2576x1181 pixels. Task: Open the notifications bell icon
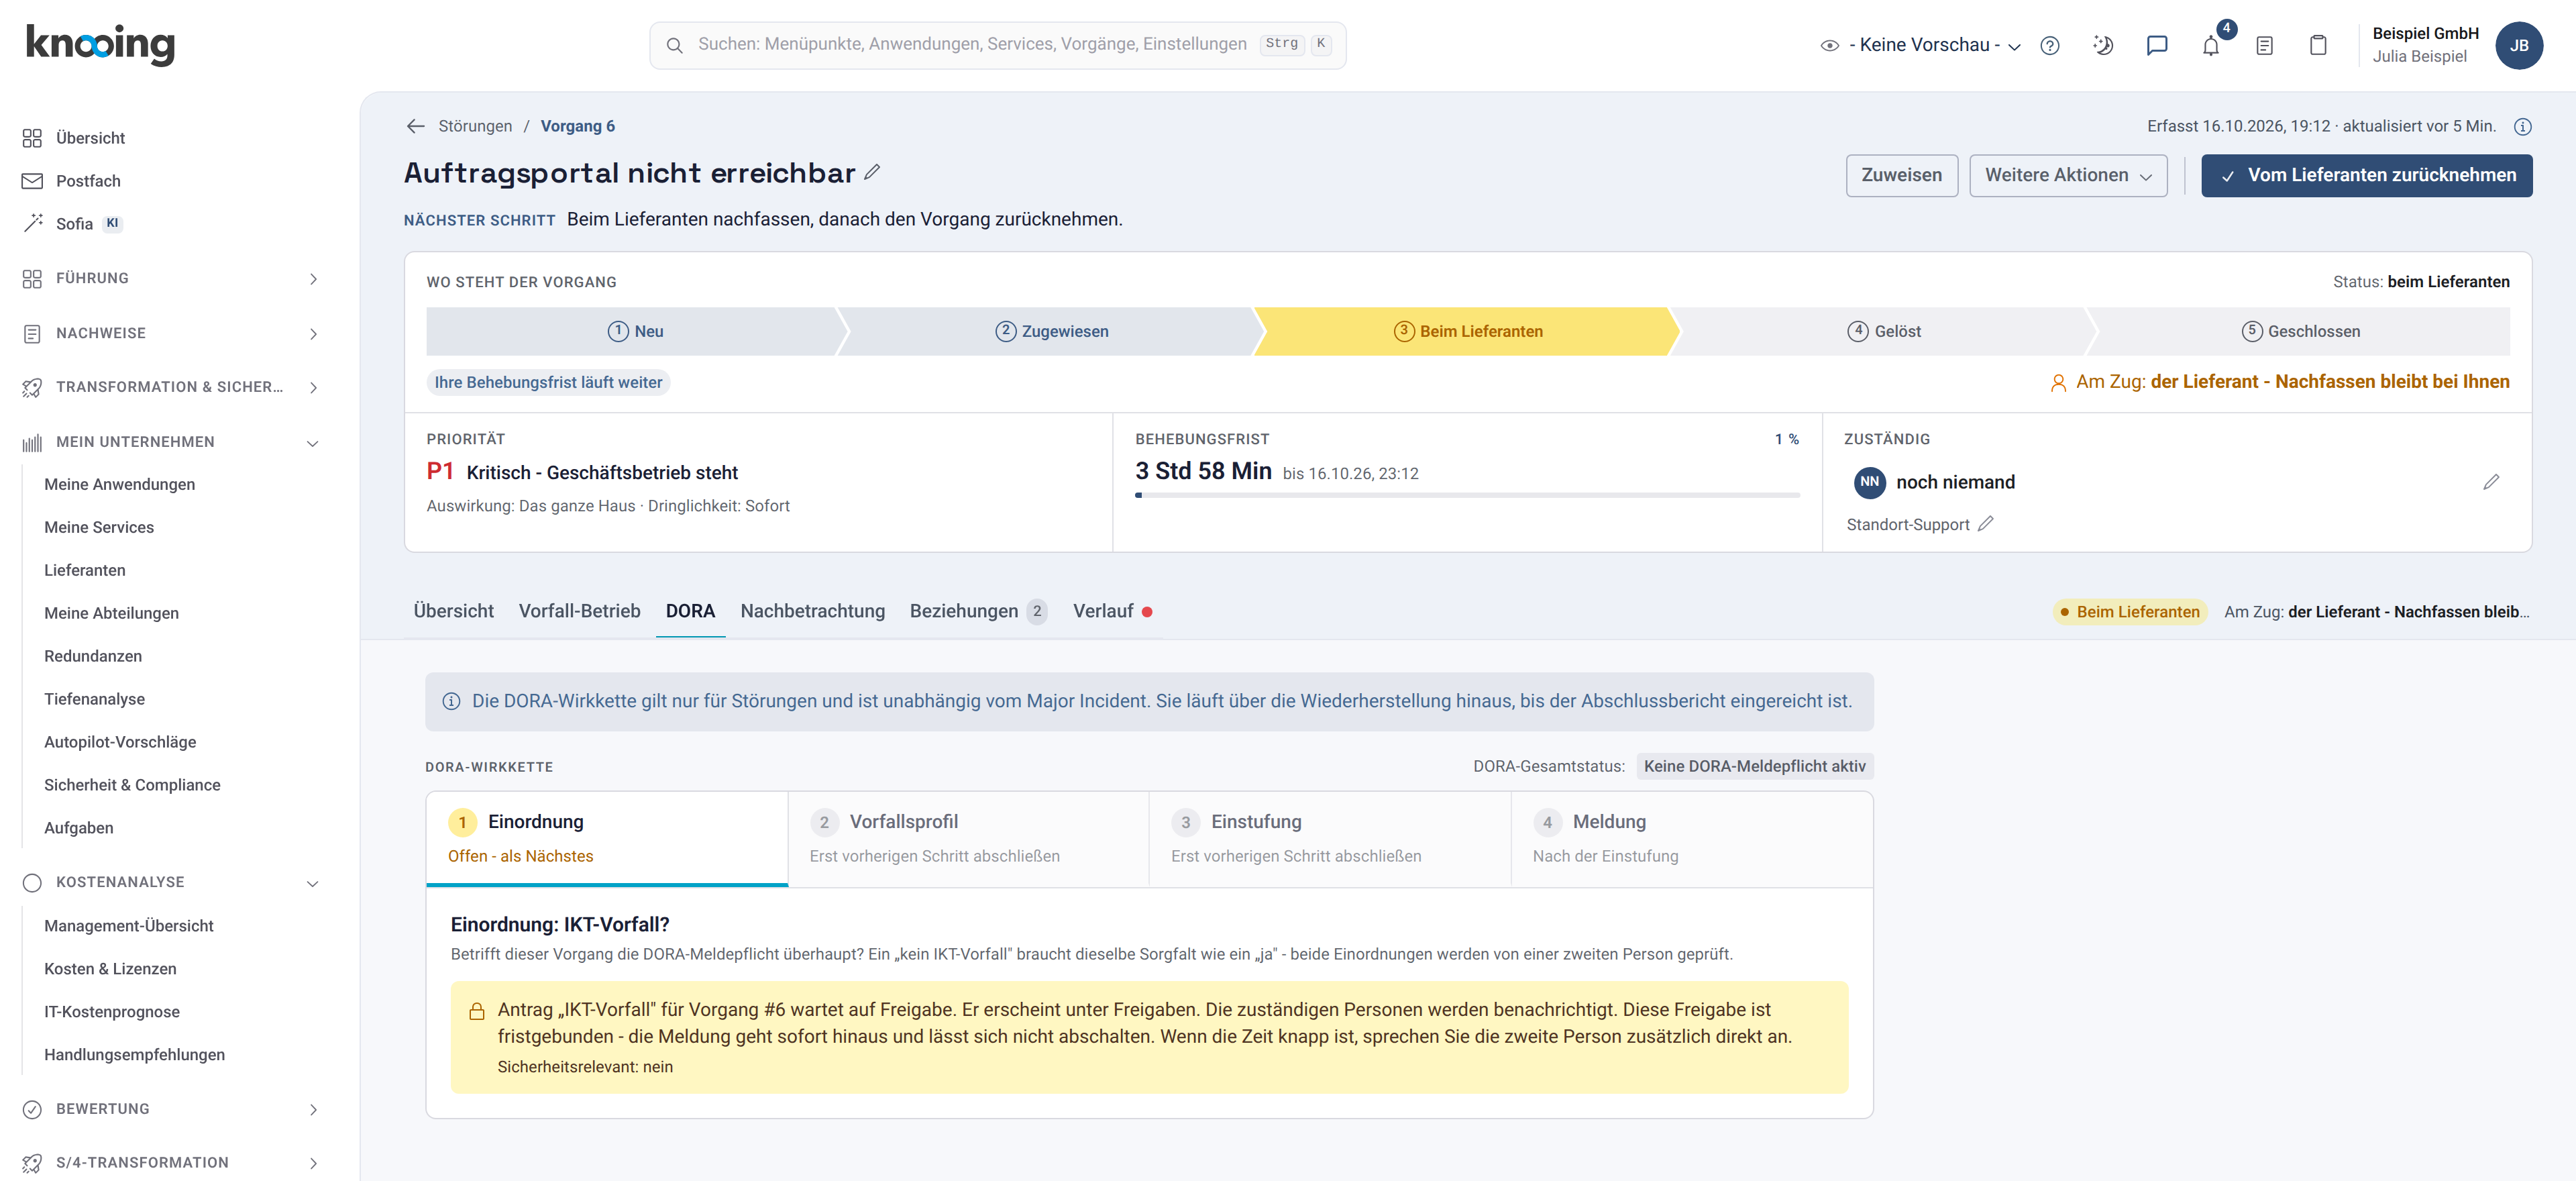coord(2211,45)
